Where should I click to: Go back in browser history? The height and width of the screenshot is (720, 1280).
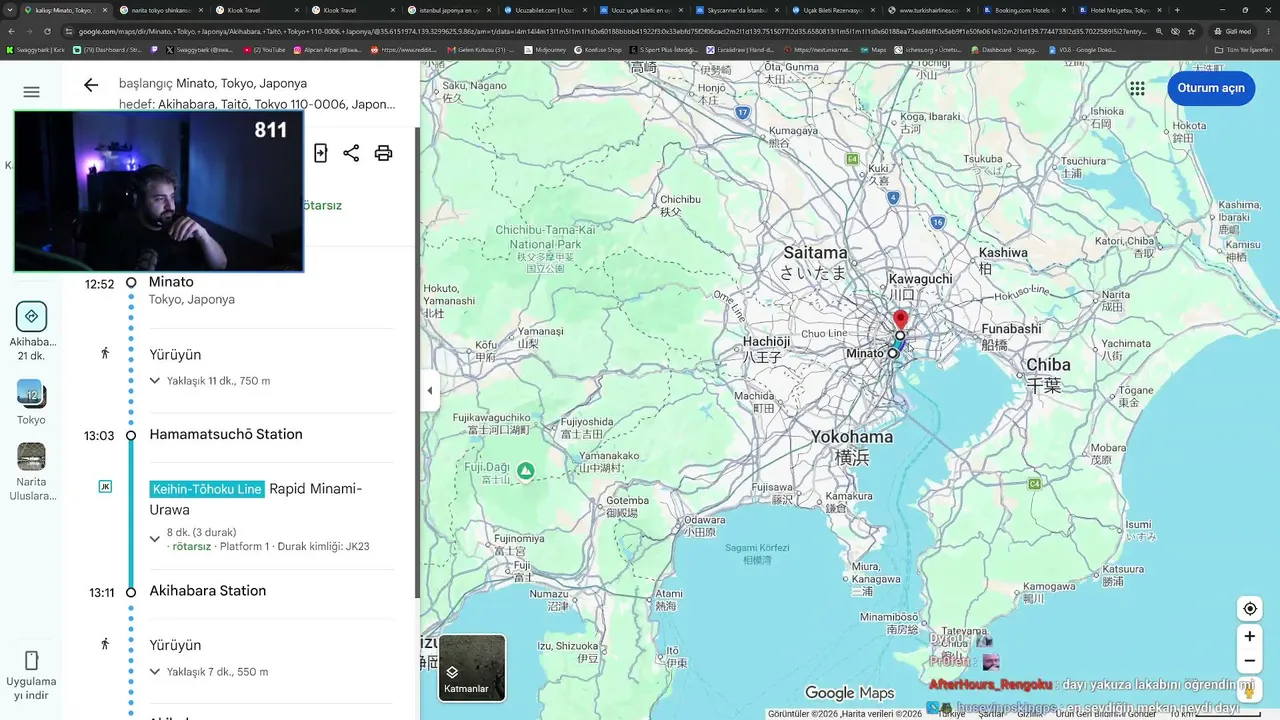[11, 31]
